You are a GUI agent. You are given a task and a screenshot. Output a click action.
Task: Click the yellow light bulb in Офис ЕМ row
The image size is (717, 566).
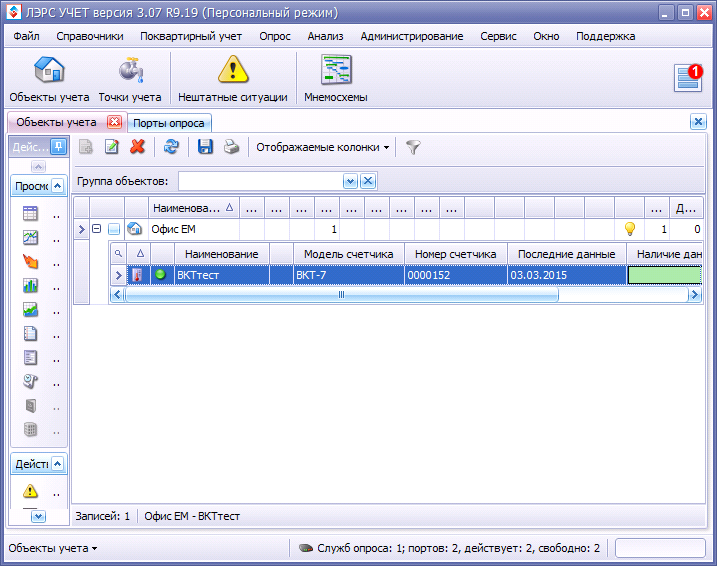coord(630,229)
